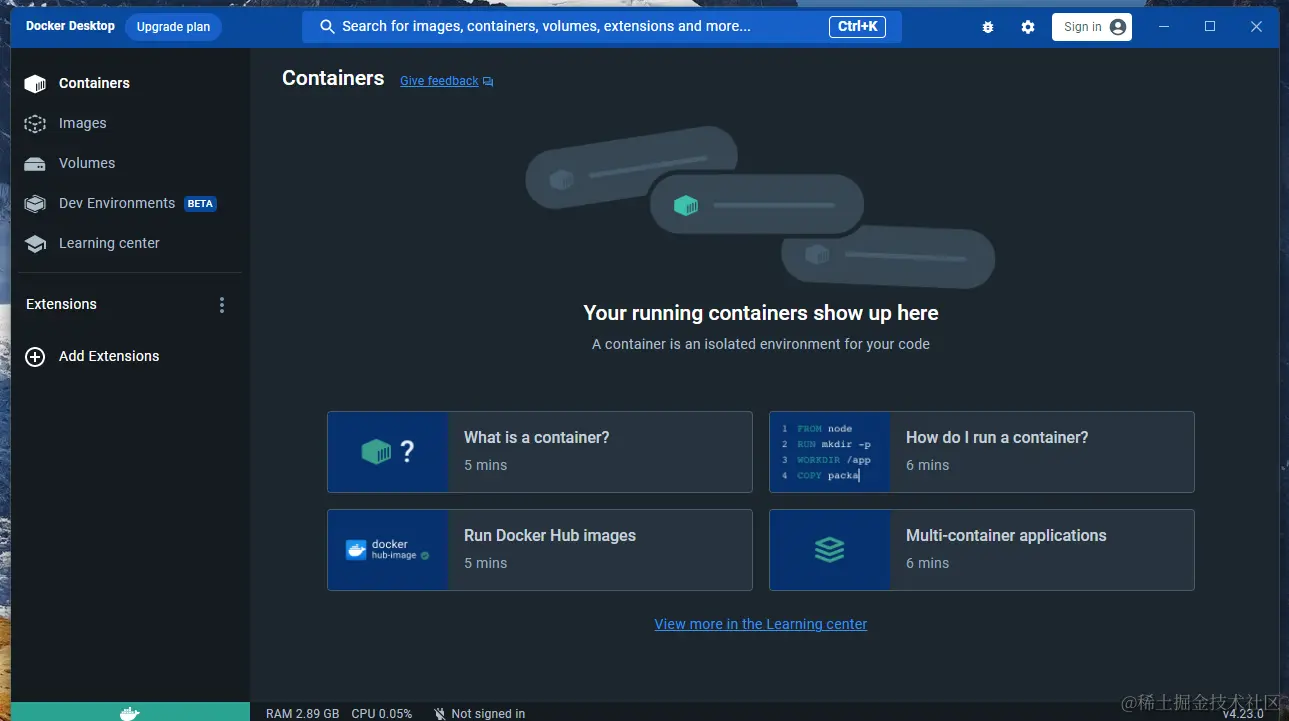Screen dimensions: 1289x721
Task: Click the Learning center graduation cap icon
Action: point(35,244)
